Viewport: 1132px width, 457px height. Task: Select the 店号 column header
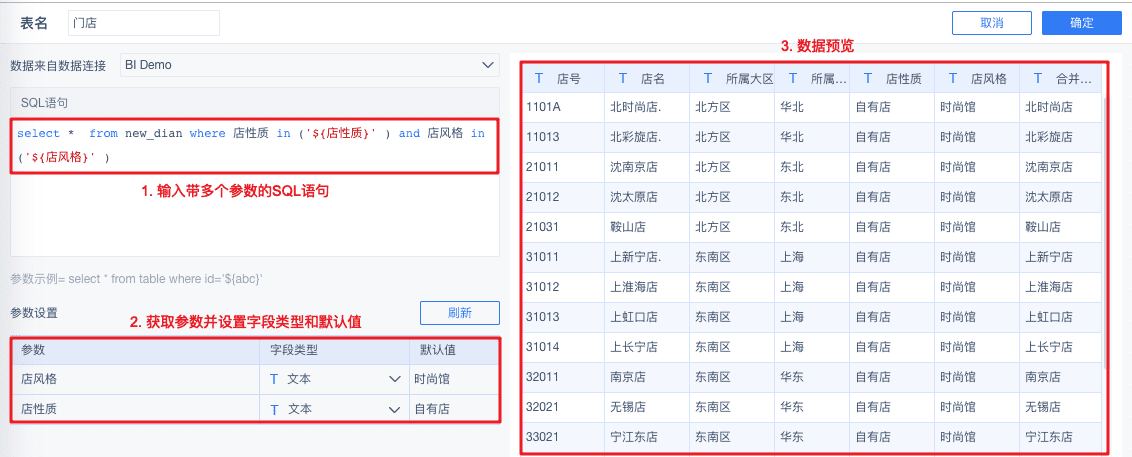562,78
